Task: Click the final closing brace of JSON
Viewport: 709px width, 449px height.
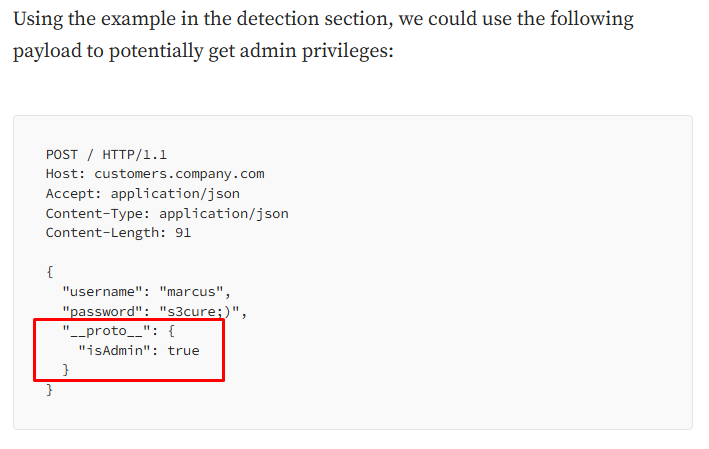Action: tap(50, 389)
